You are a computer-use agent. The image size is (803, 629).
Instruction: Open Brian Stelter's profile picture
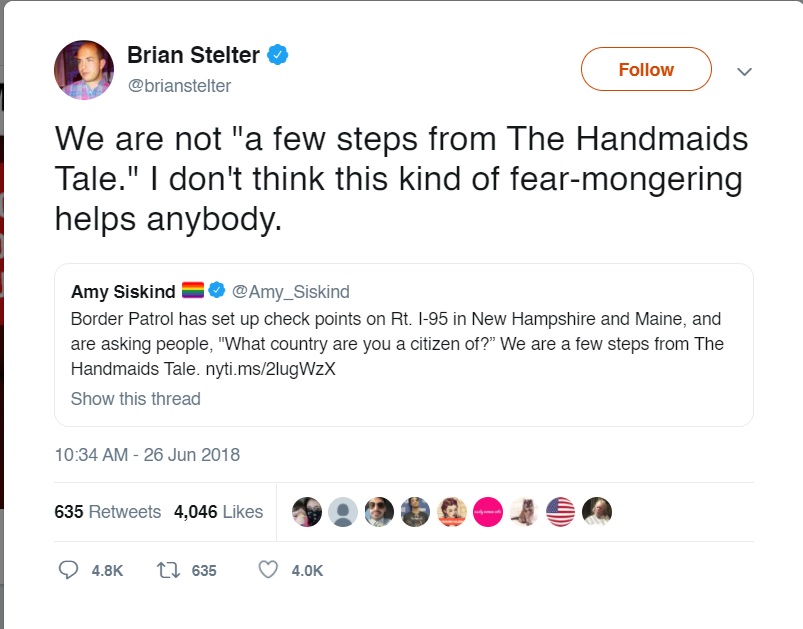[84, 69]
